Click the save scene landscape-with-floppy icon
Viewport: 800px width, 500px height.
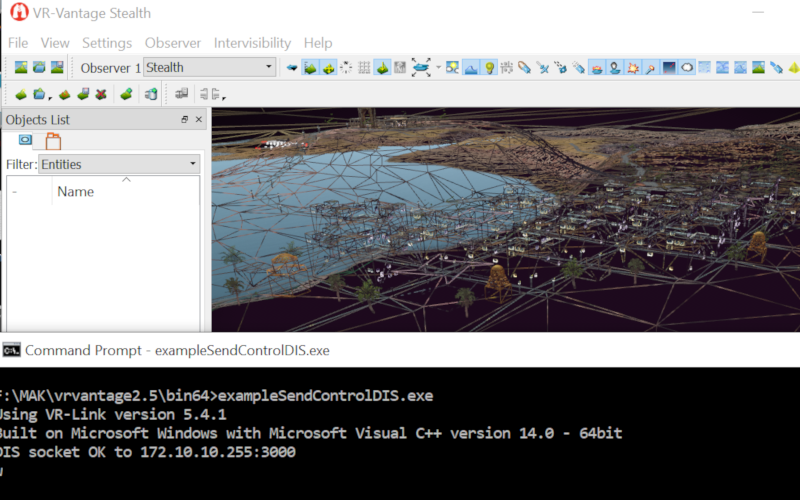(x=57, y=67)
